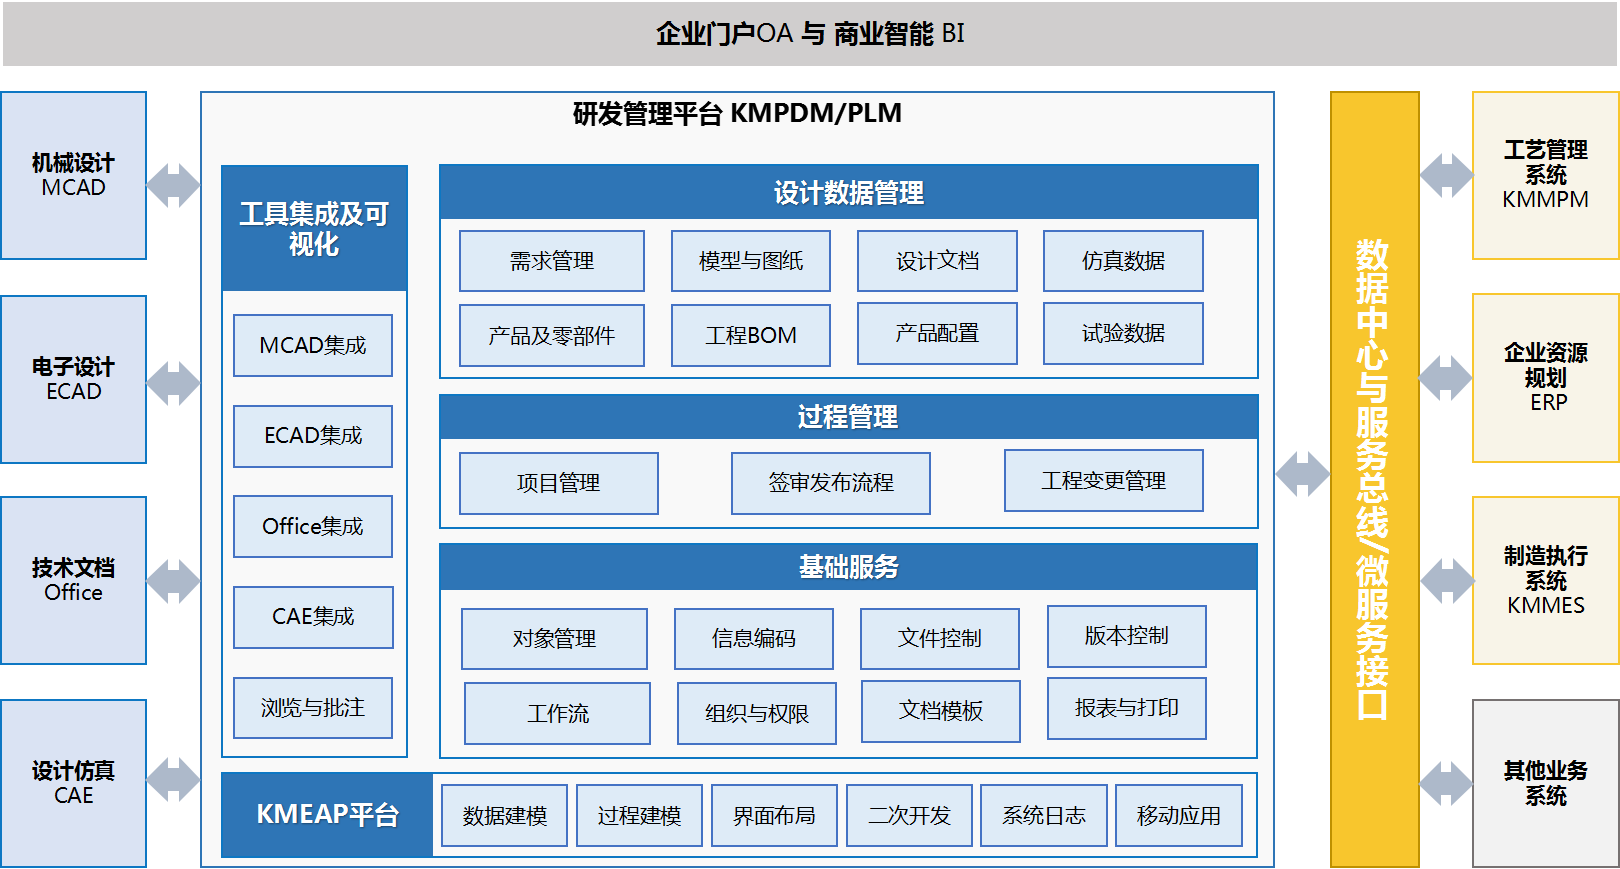
Task: Click the MCAD集成 box
Action: (x=313, y=346)
